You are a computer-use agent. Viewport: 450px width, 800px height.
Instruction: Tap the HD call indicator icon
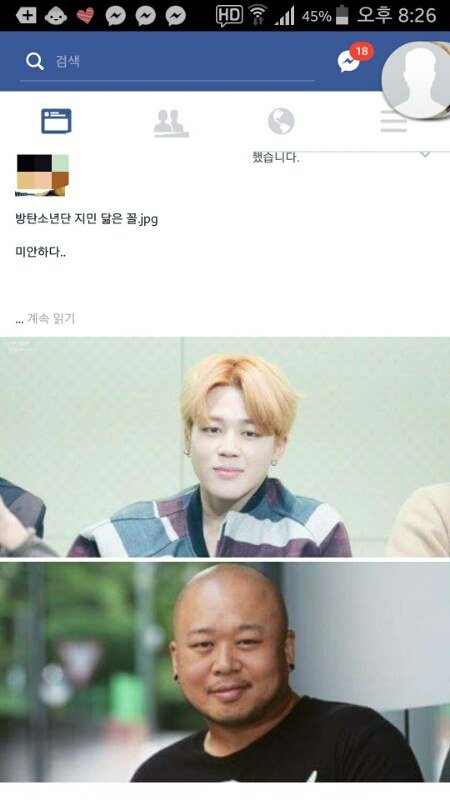[229, 16]
